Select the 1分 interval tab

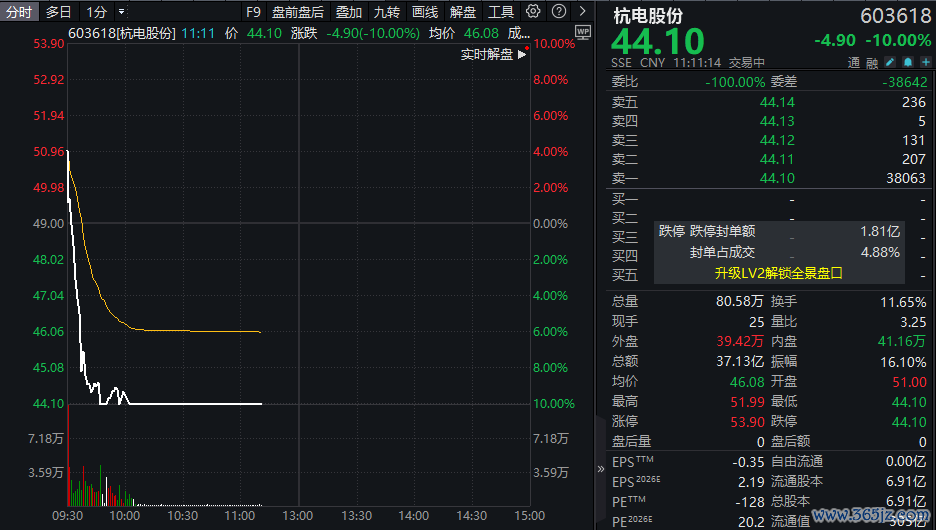pos(96,11)
